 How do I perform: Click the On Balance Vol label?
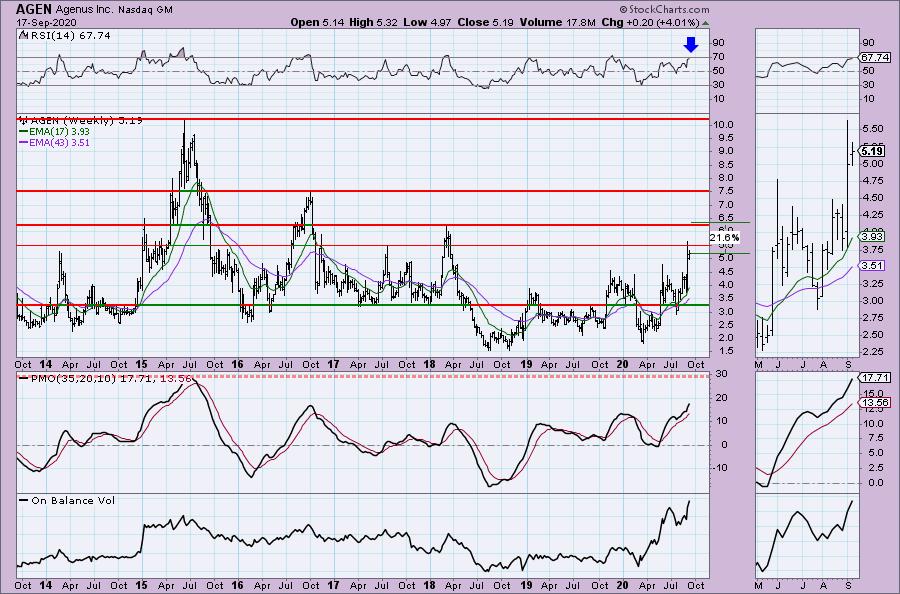coord(73,500)
